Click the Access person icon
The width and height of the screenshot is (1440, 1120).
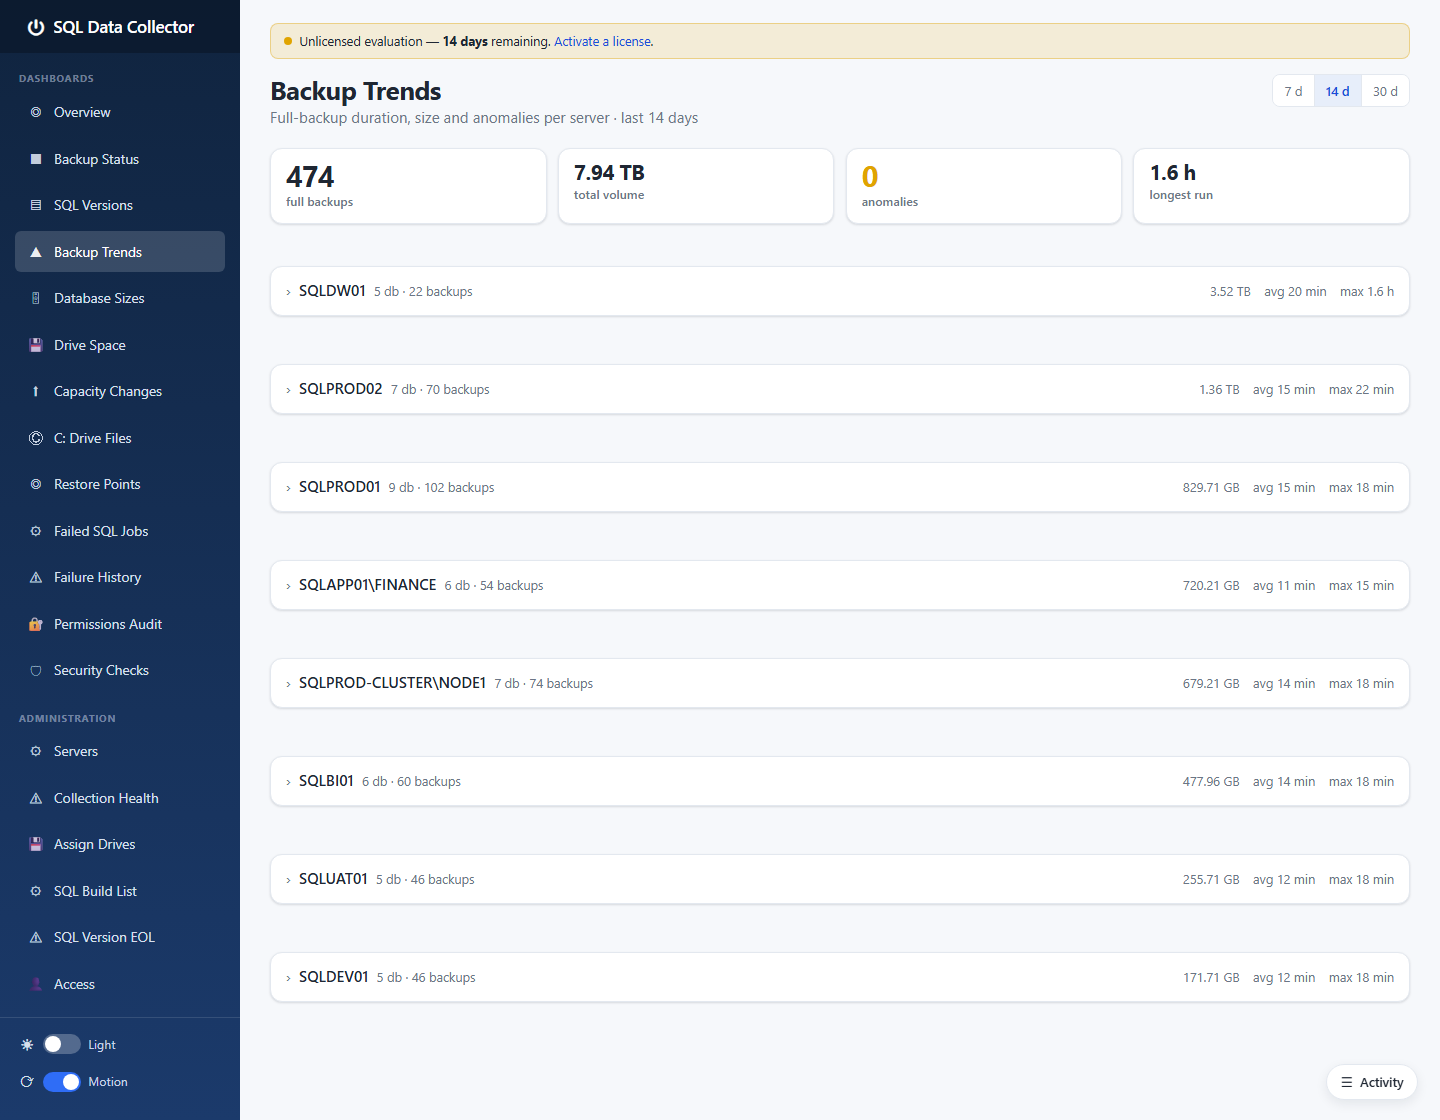tap(36, 984)
